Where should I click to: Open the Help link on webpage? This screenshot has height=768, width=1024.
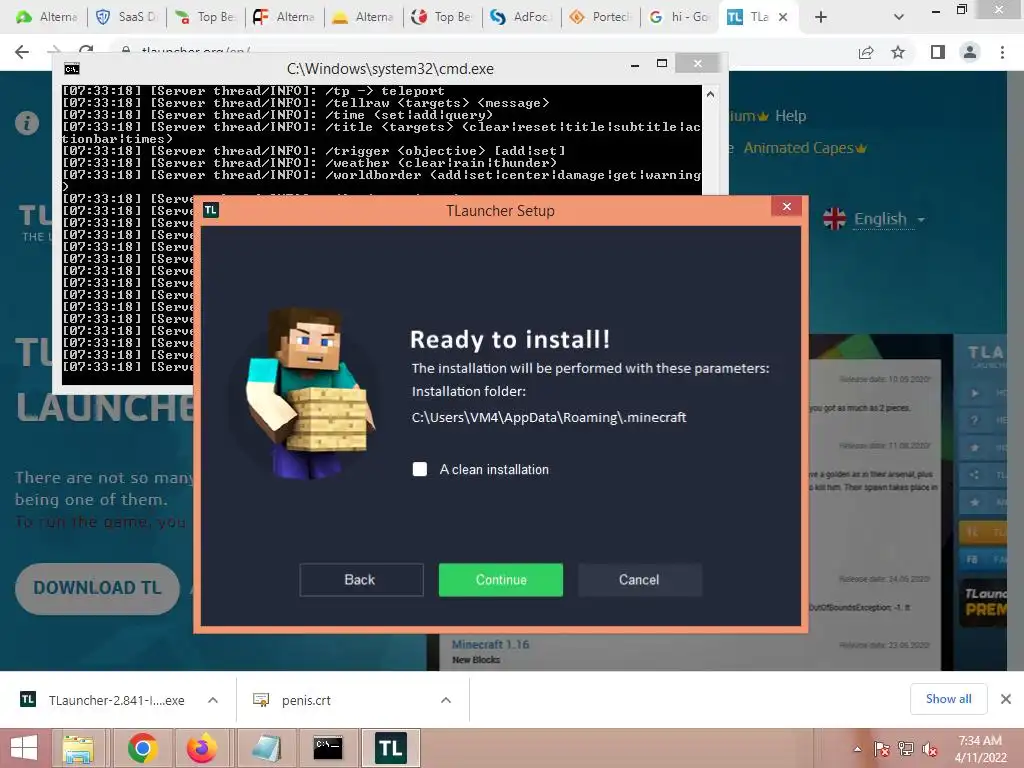pyautogui.click(x=790, y=116)
